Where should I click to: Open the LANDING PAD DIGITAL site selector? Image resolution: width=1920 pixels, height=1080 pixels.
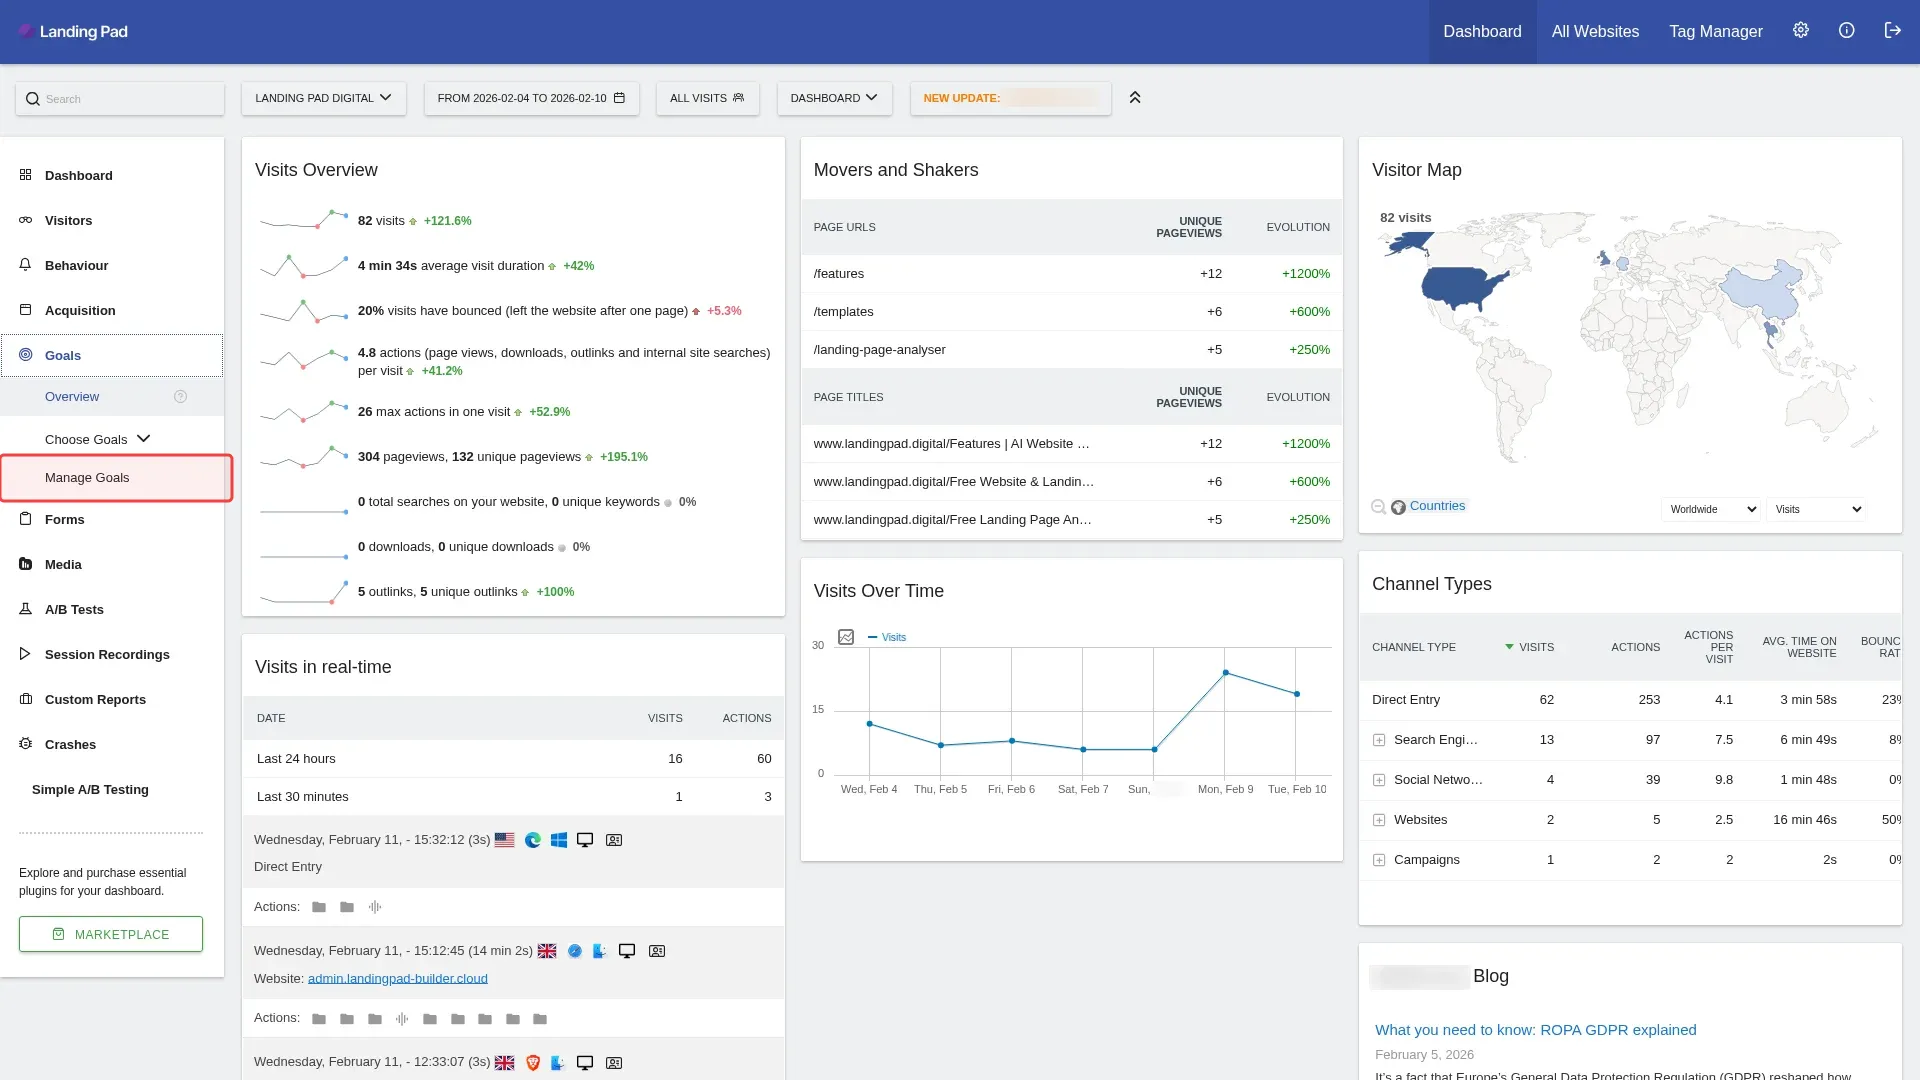coord(323,98)
